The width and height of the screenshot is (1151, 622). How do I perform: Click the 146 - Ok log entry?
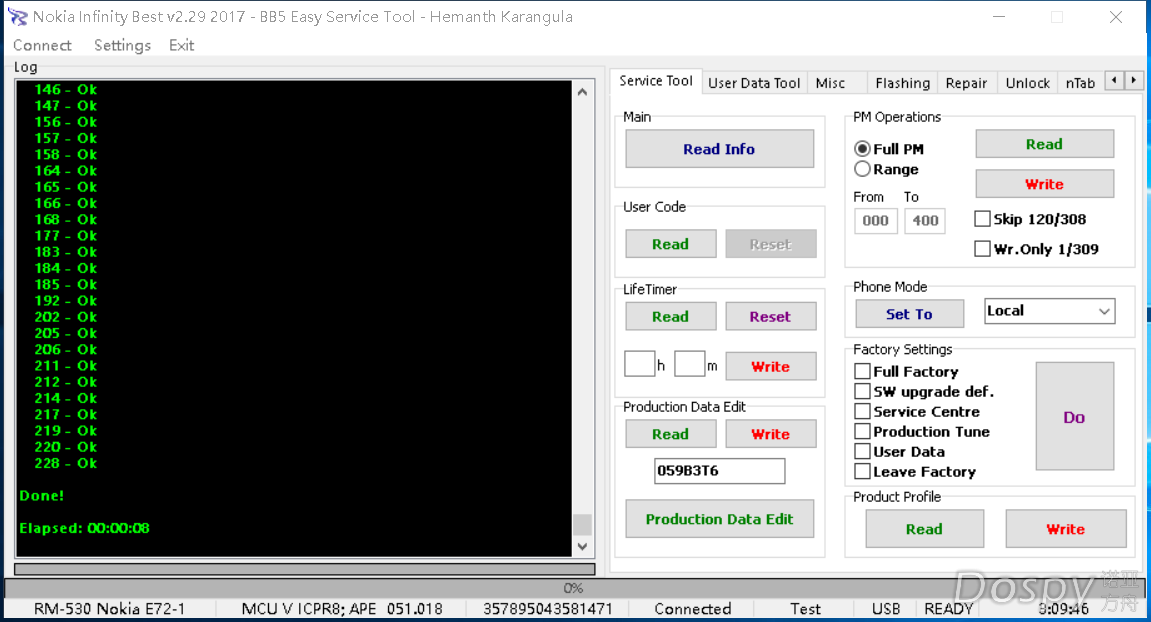click(65, 90)
